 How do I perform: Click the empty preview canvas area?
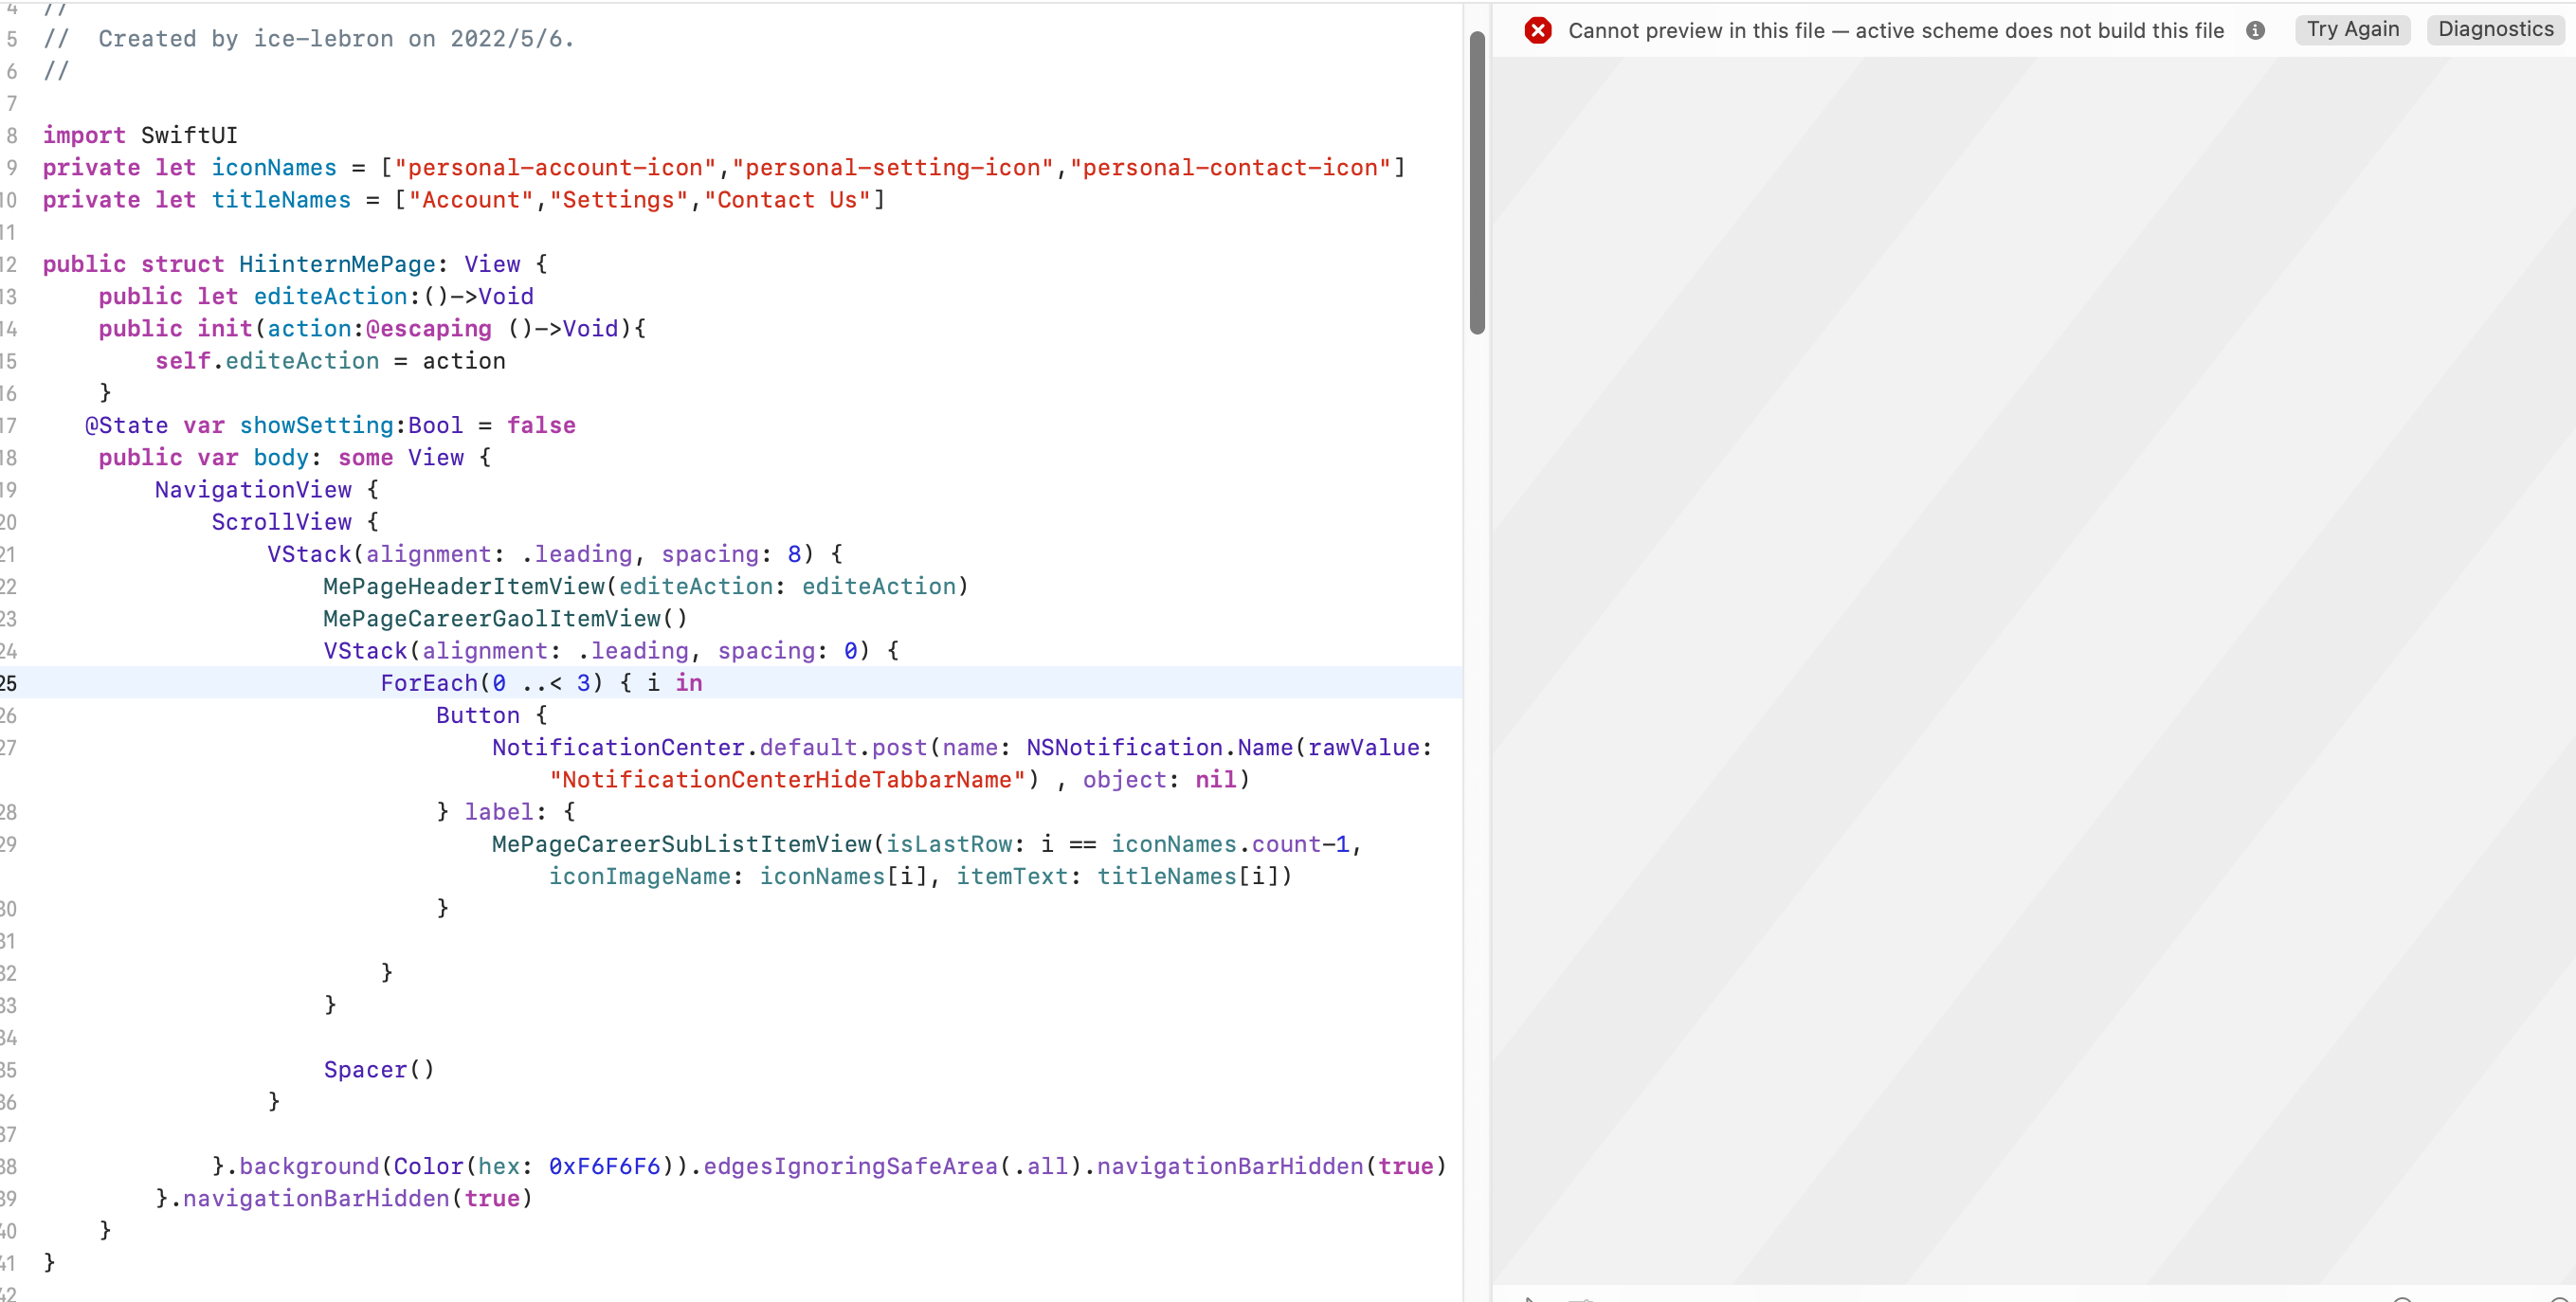(2030, 670)
